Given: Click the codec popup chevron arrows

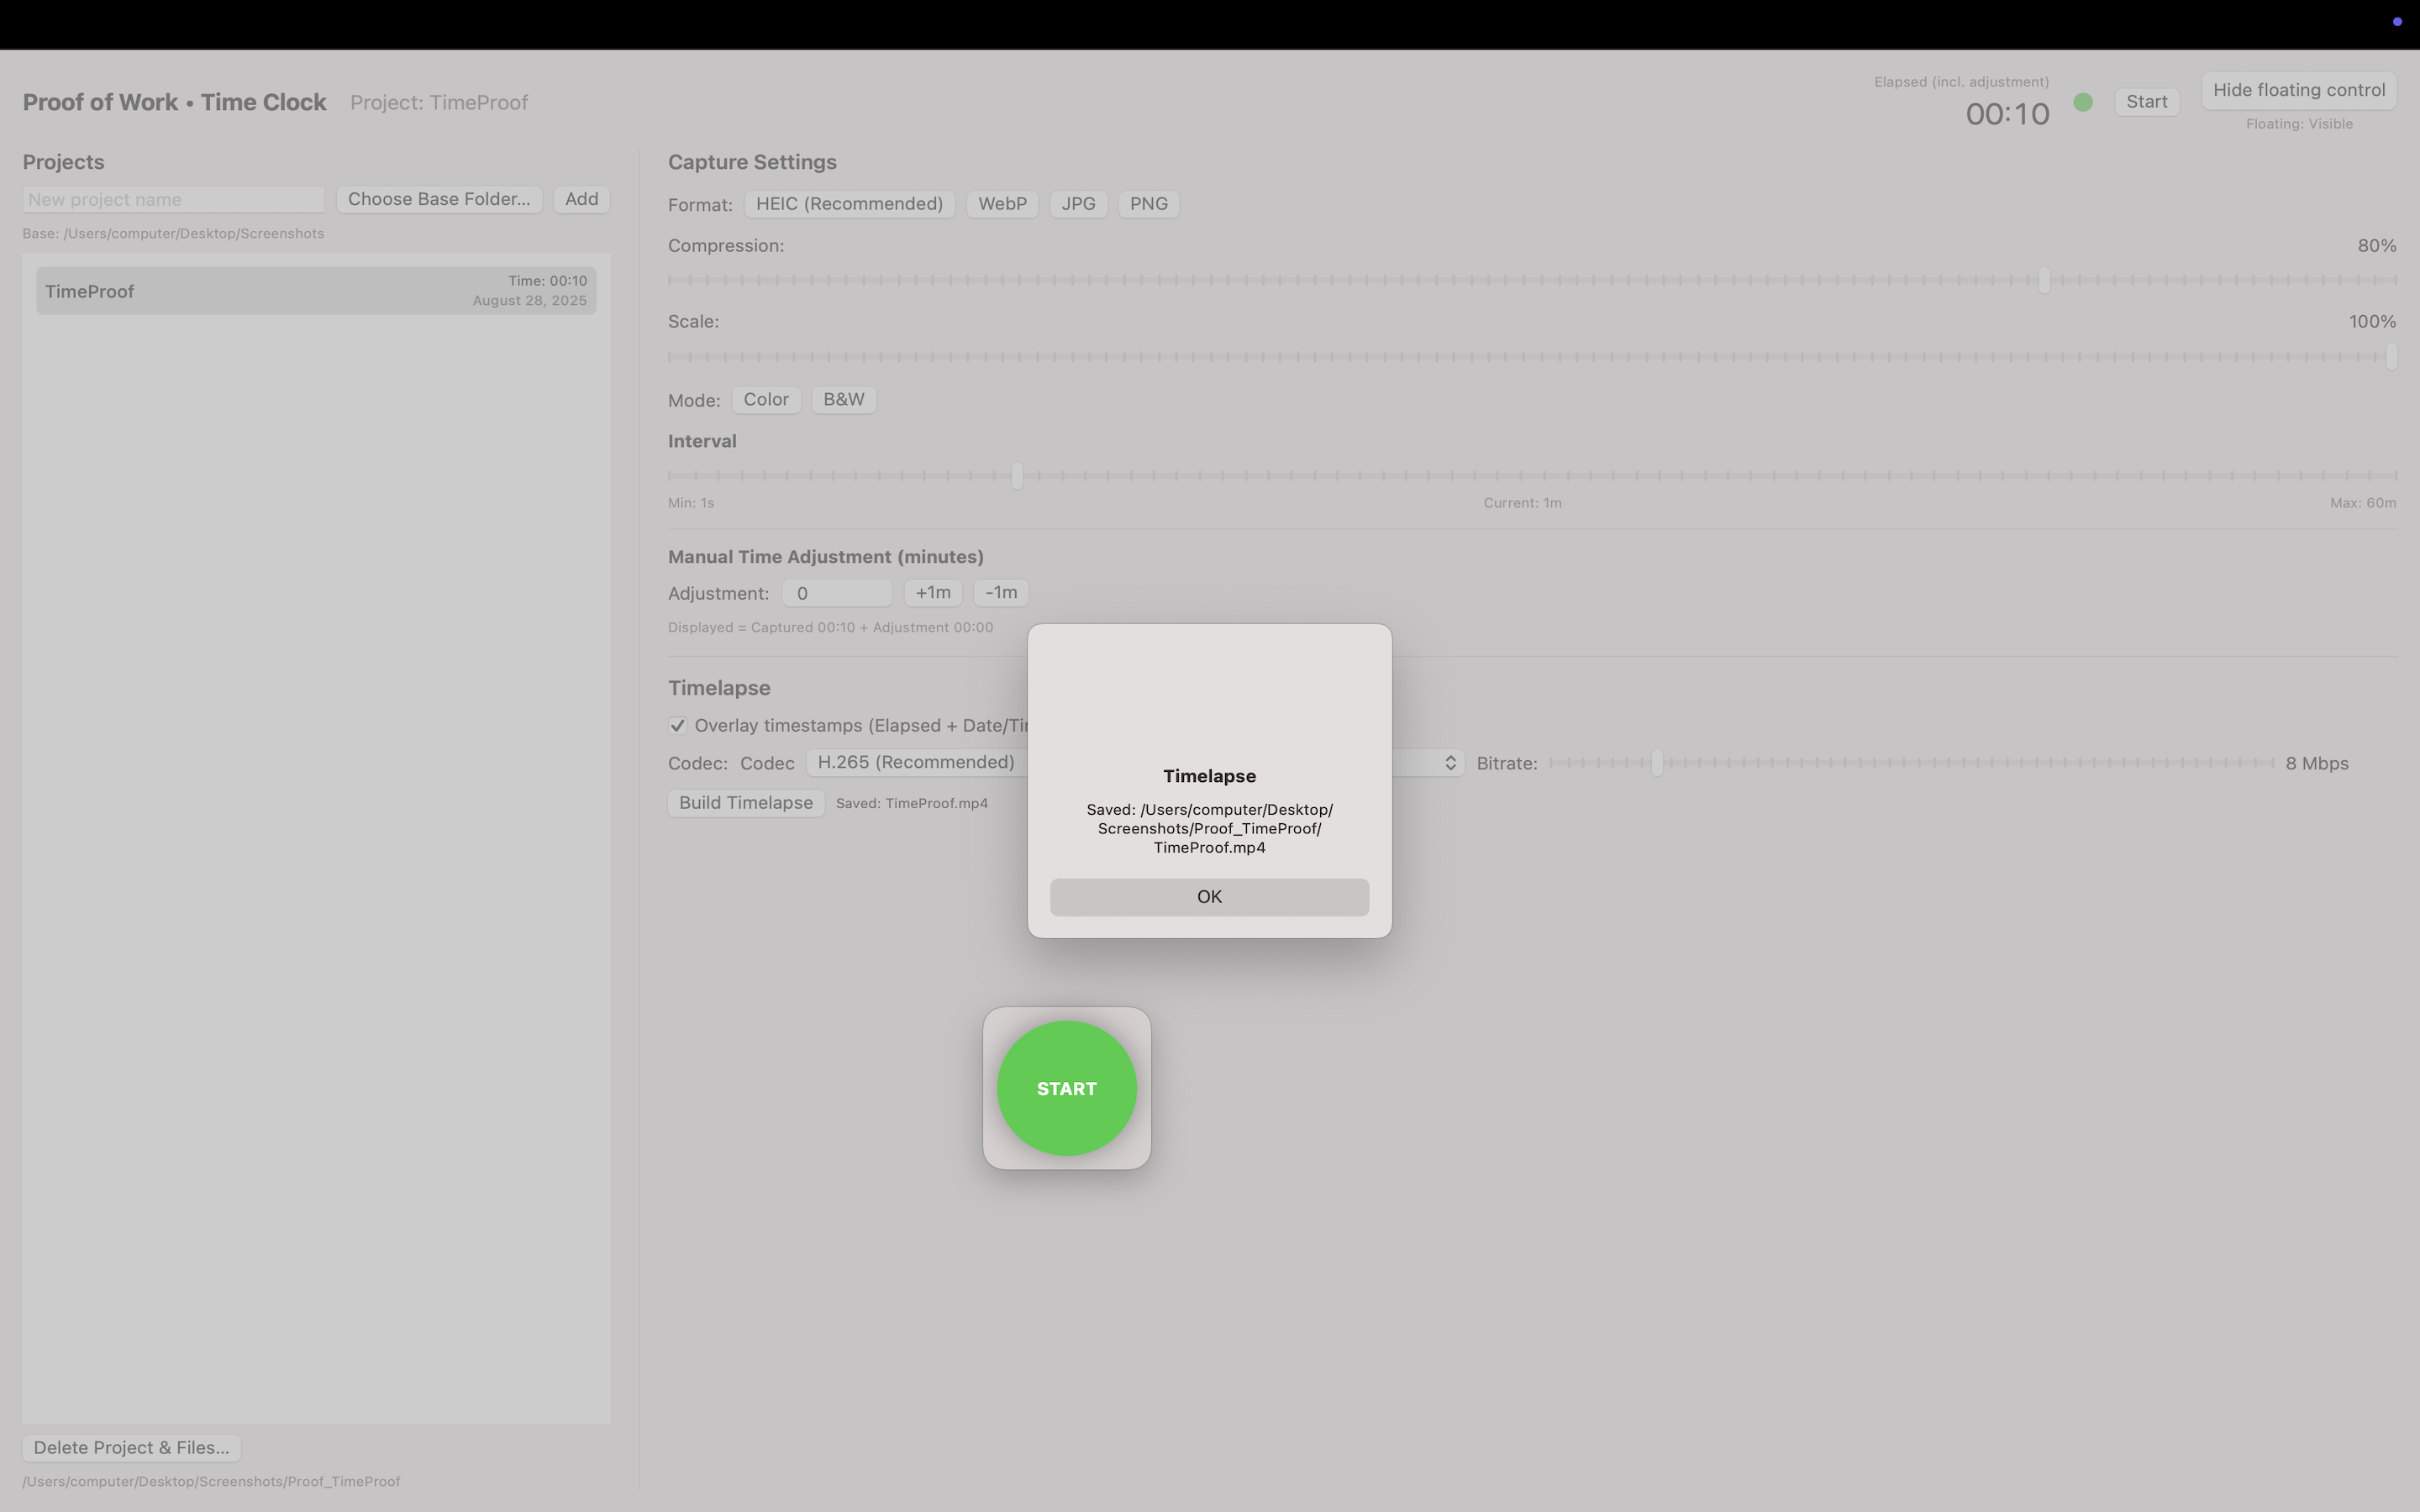Looking at the screenshot, I should (x=1450, y=763).
